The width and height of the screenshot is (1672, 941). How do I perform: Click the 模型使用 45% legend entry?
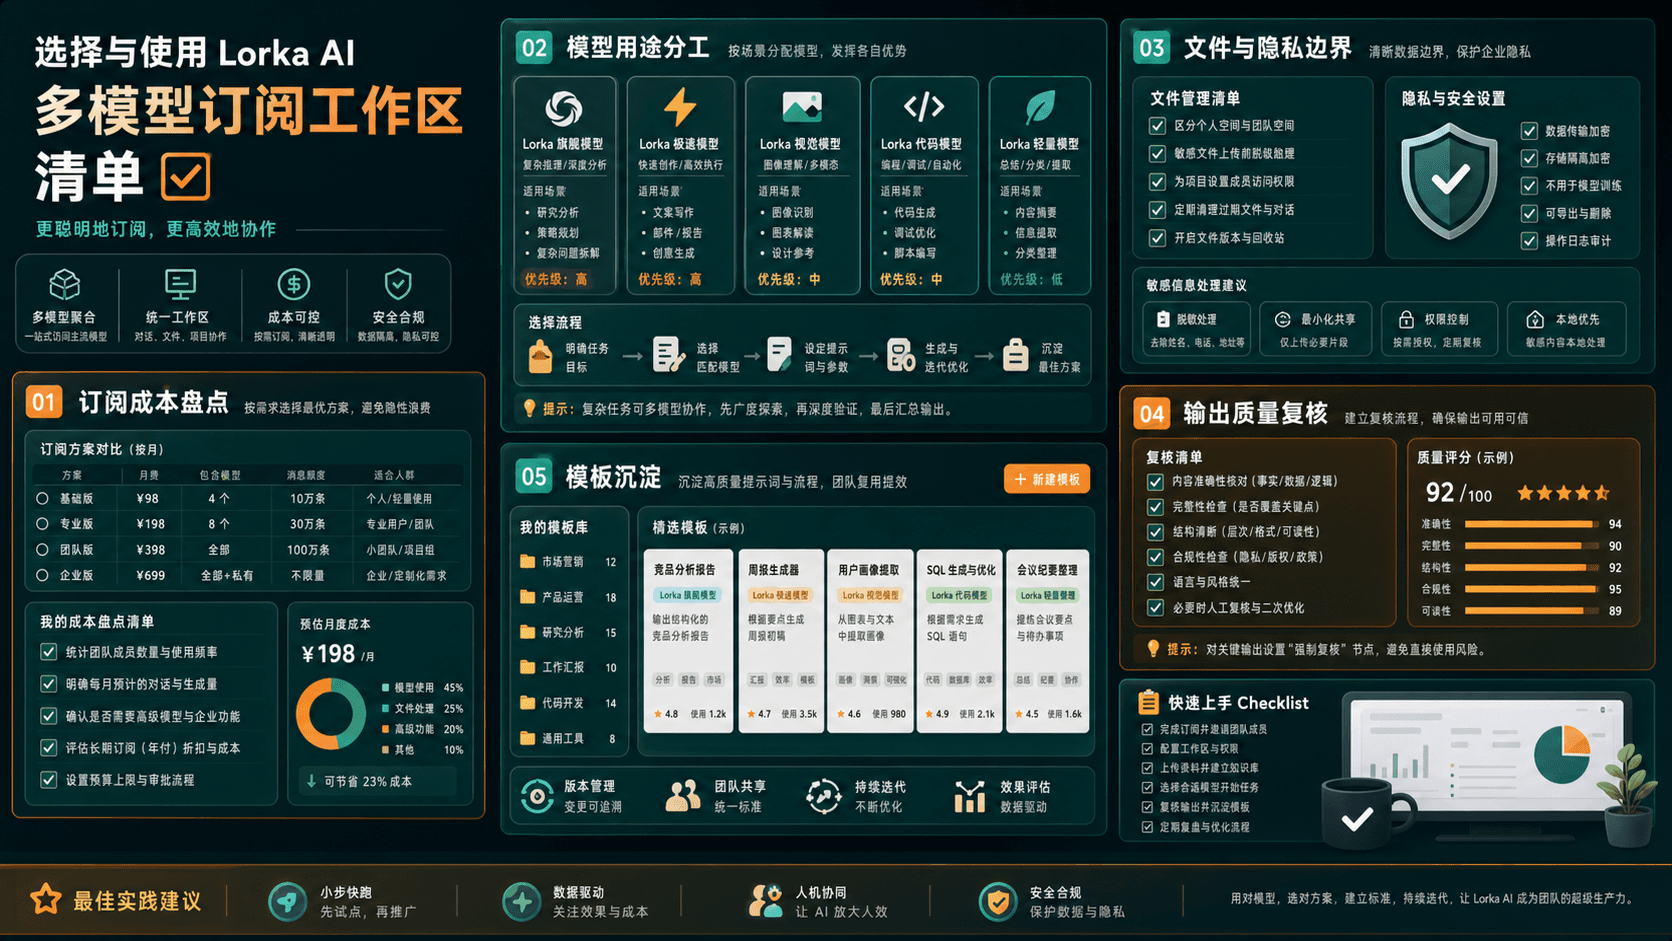click(x=422, y=688)
